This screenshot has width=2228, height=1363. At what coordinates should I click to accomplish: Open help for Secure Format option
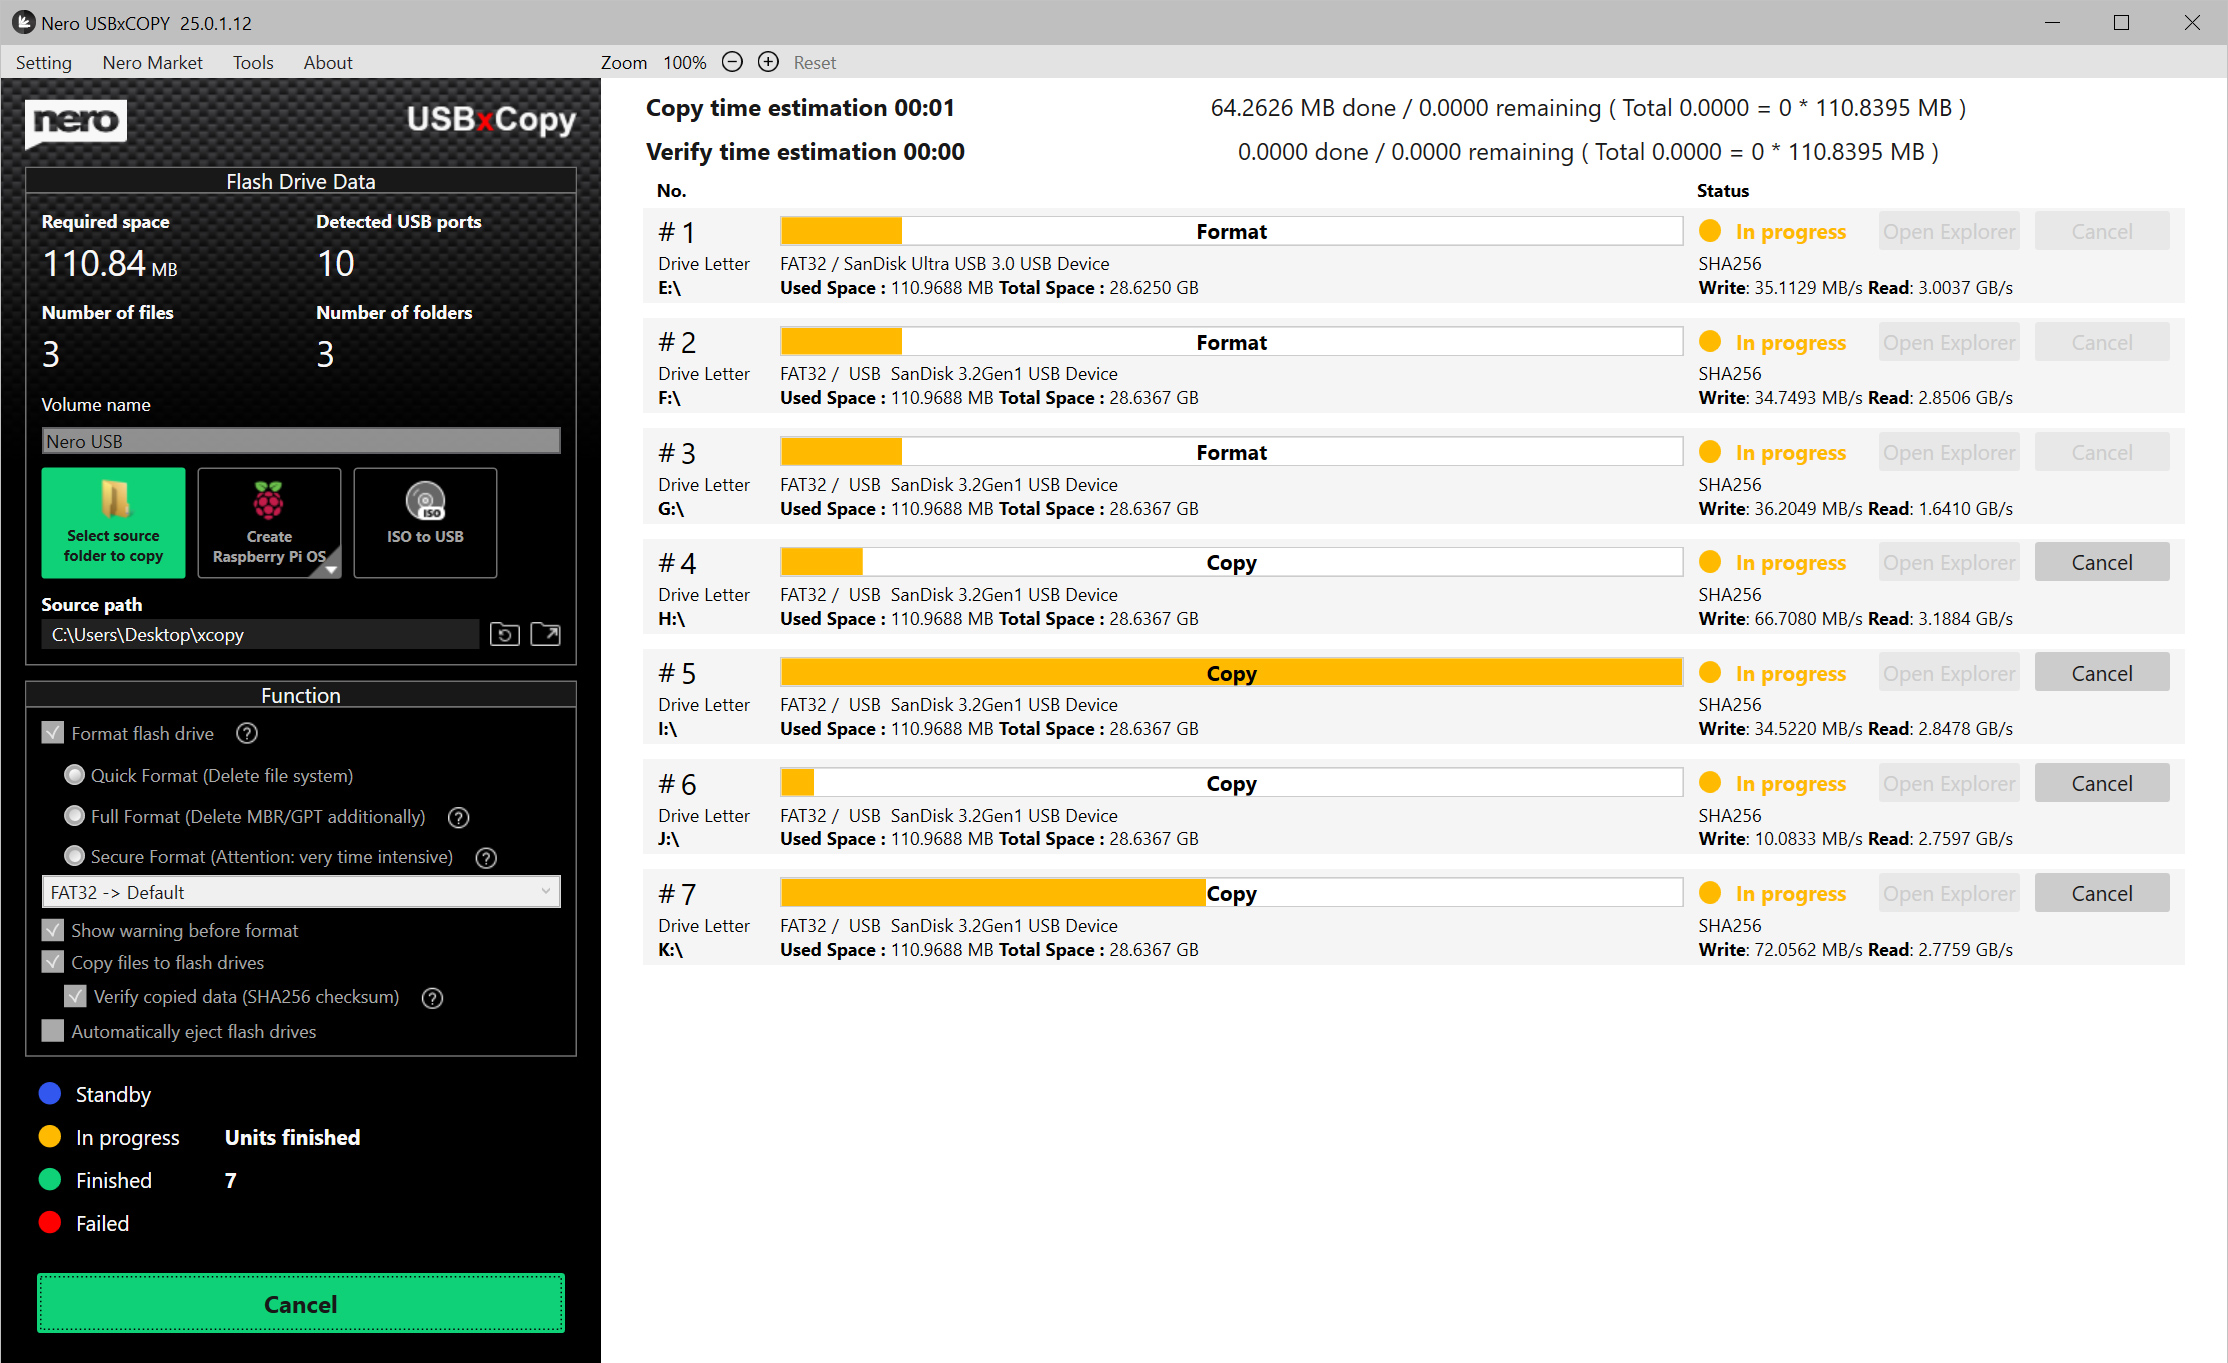pyautogui.click(x=486, y=858)
